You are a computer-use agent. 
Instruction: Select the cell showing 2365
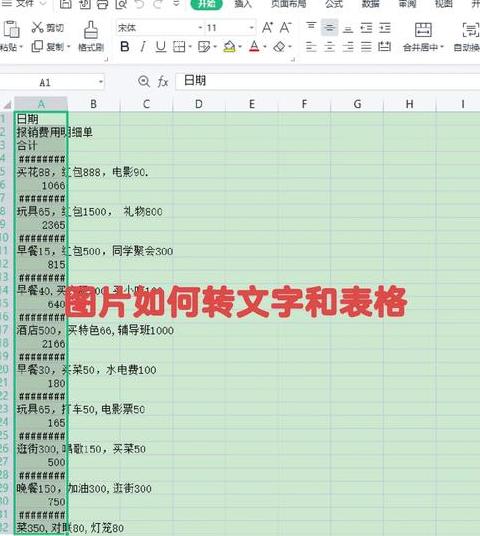pos(41,225)
